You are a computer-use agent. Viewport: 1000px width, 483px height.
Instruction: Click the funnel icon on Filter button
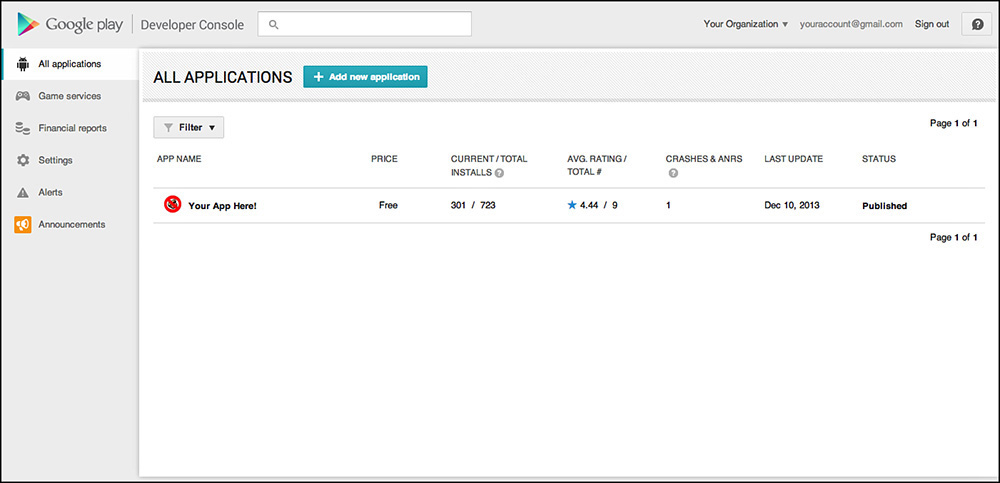click(168, 128)
